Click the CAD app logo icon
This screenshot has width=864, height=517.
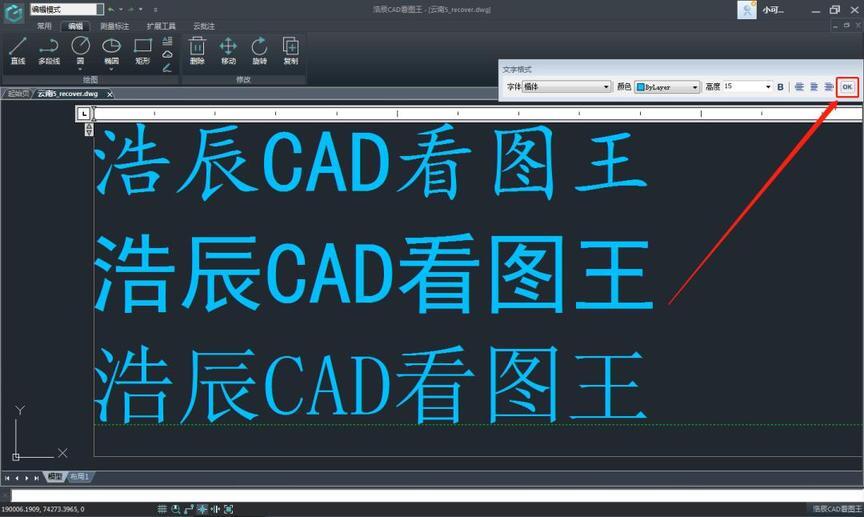tap(13, 12)
